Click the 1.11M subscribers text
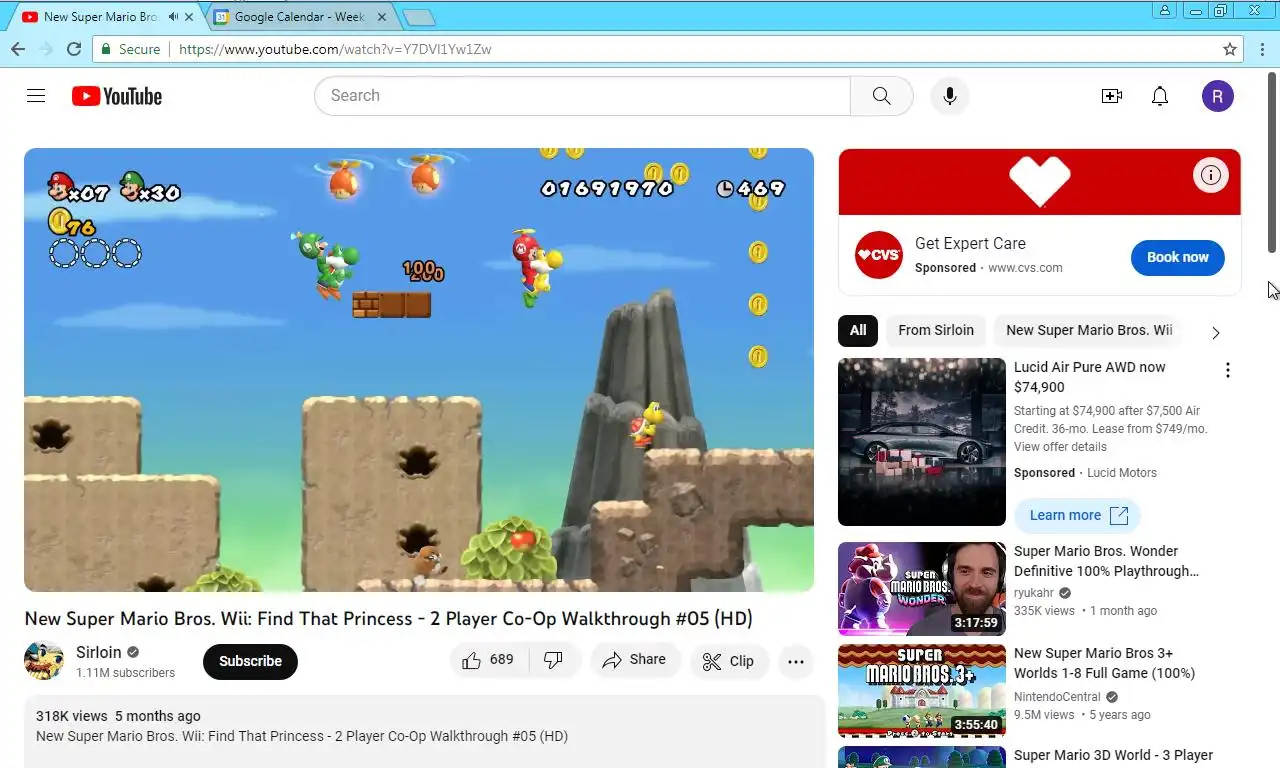Screen dimensions: 1280x768 [125, 673]
